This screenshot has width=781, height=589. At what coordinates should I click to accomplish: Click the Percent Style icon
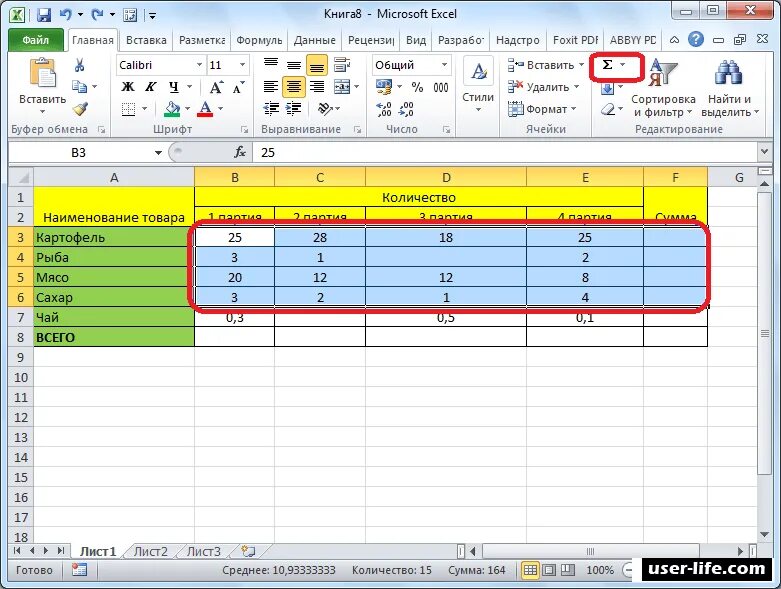[x=417, y=87]
